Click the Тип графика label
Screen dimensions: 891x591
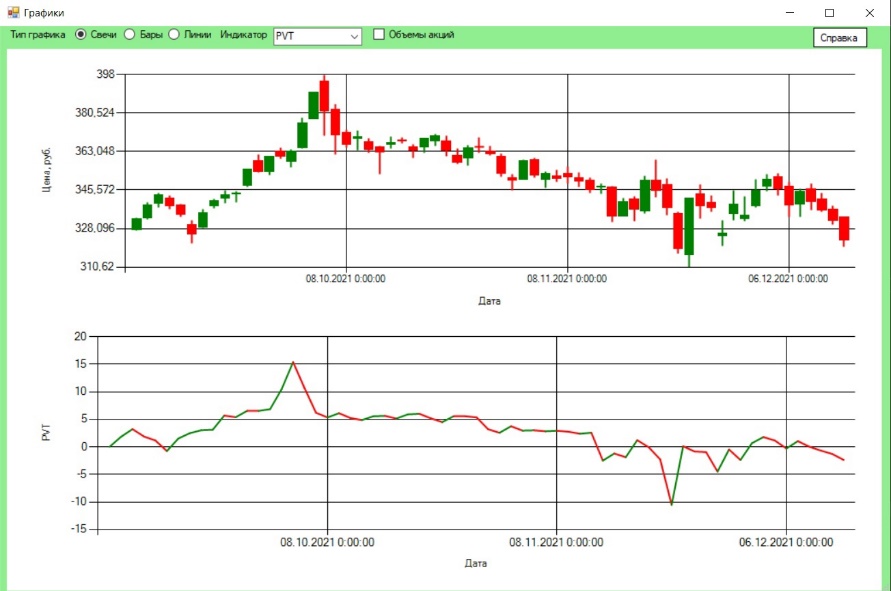pyautogui.click(x=38, y=35)
